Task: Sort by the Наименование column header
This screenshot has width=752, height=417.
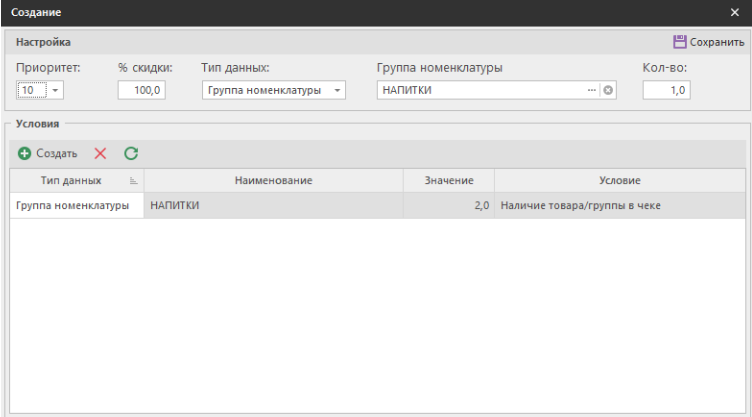Action: 273,180
